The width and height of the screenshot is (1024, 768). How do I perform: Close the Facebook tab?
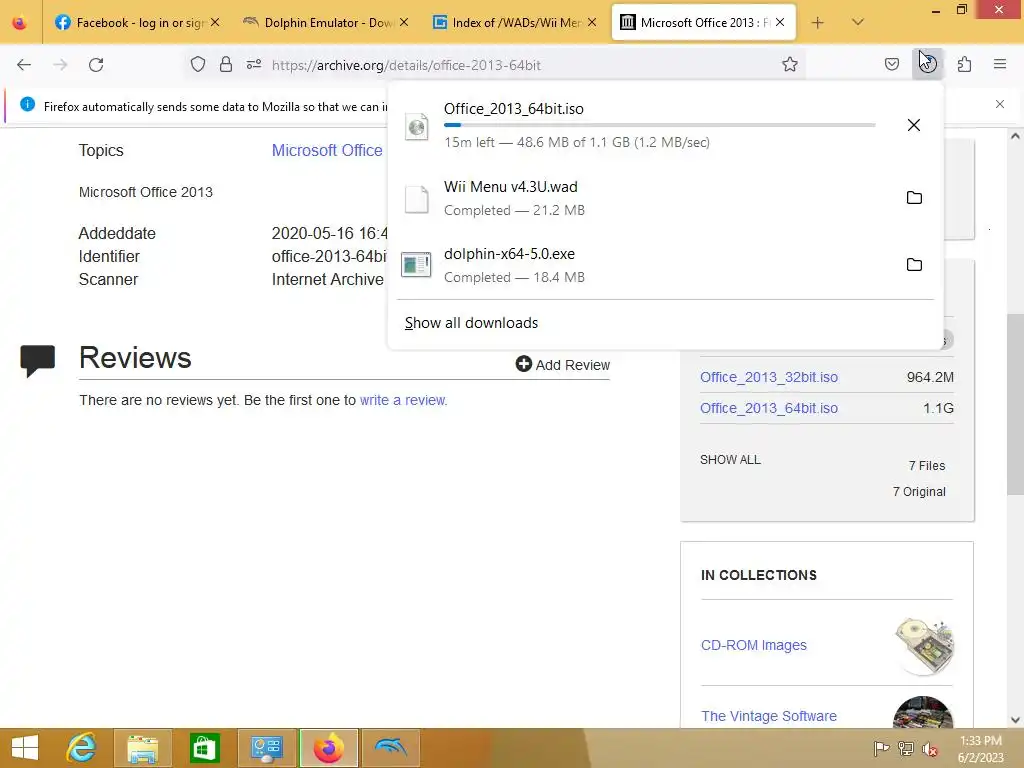[x=215, y=22]
